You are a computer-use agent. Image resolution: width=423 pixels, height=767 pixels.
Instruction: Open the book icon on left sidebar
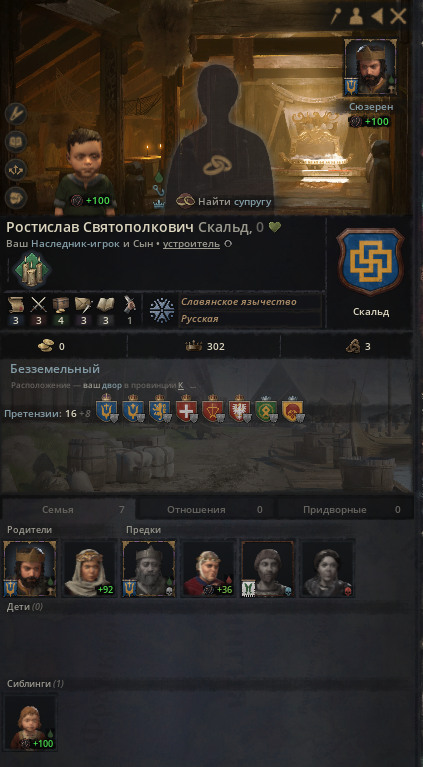pyautogui.click(x=16, y=142)
